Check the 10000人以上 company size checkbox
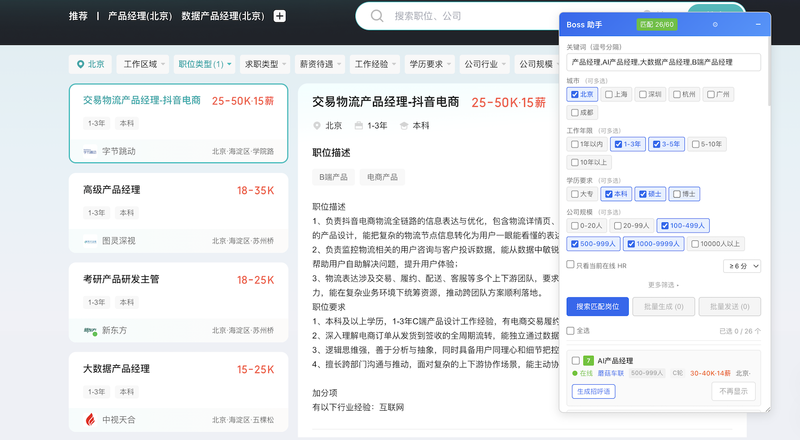The image size is (800, 440). click(x=695, y=244)
